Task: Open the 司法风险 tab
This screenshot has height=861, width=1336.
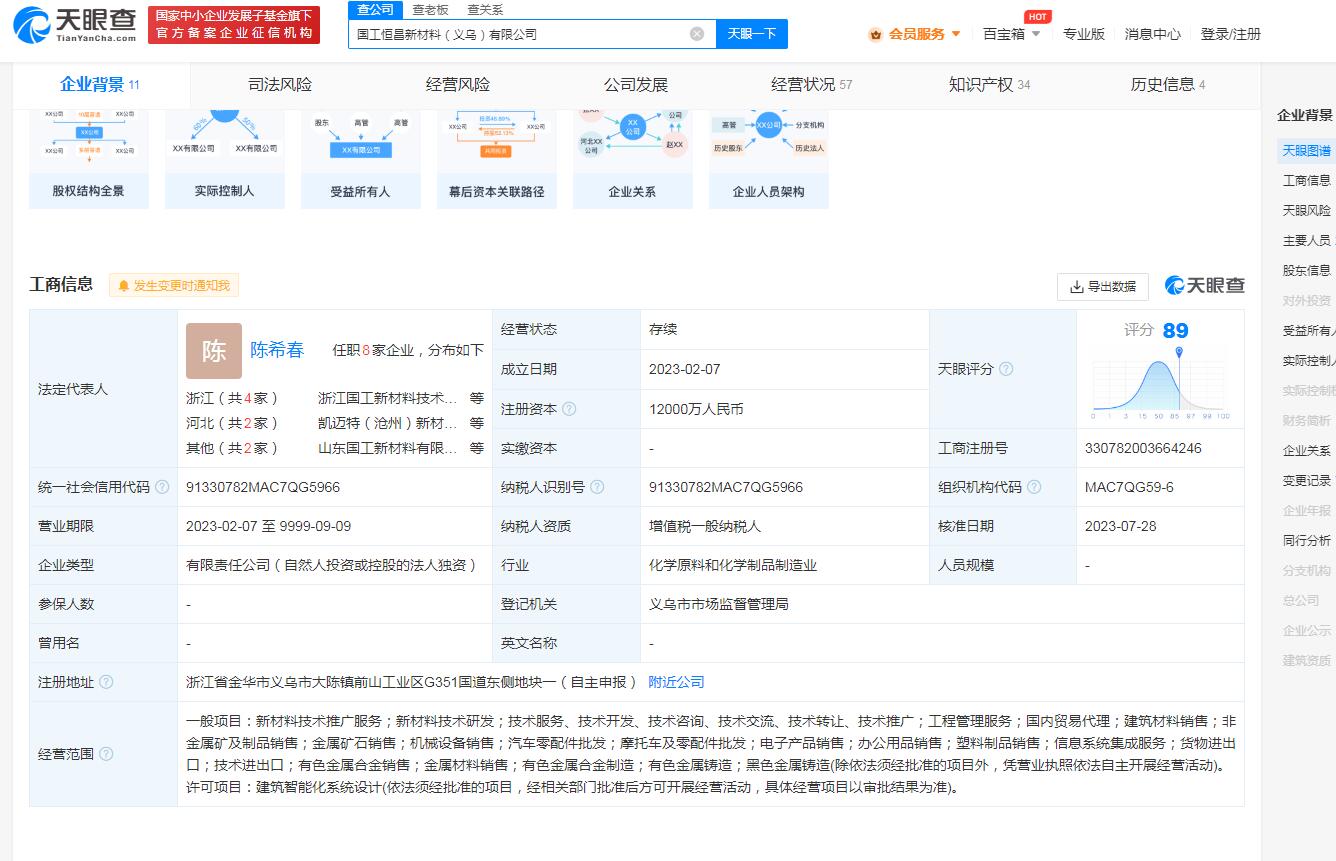Action: [280, 84]
